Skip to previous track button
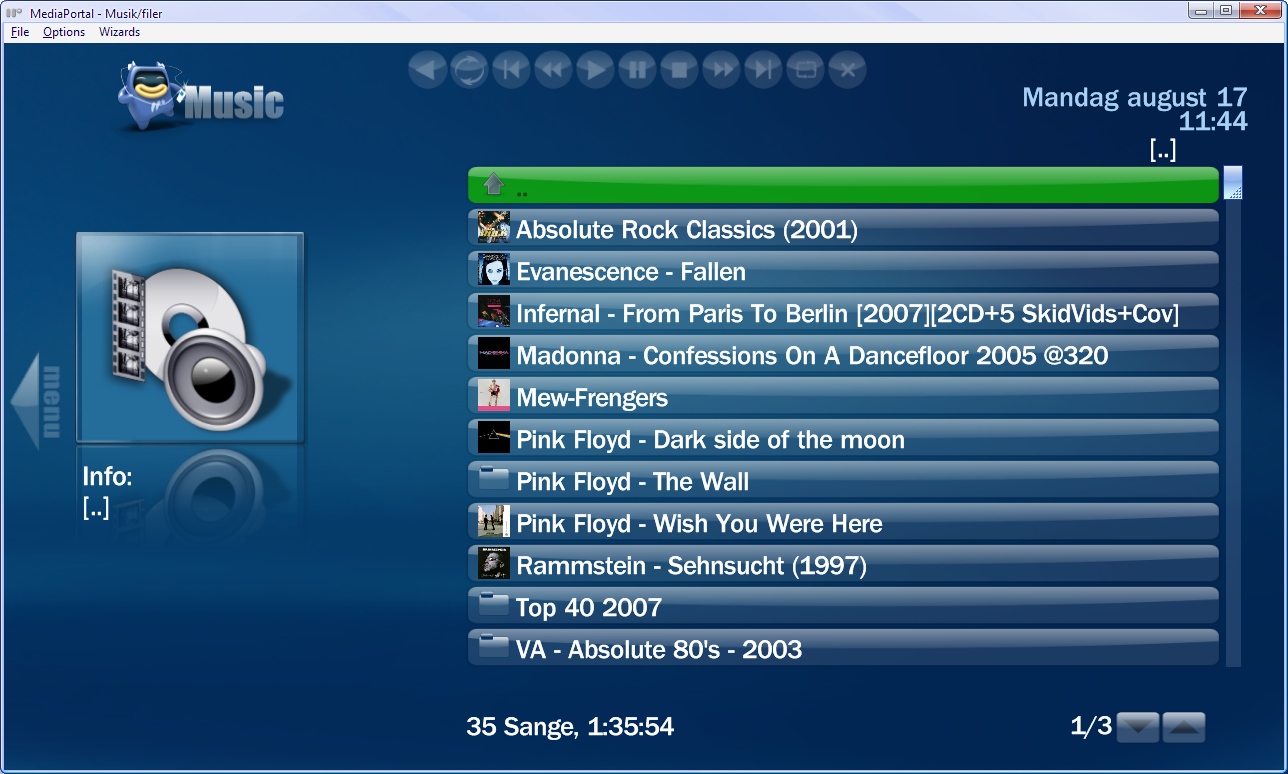 click(x=511, y=70)
